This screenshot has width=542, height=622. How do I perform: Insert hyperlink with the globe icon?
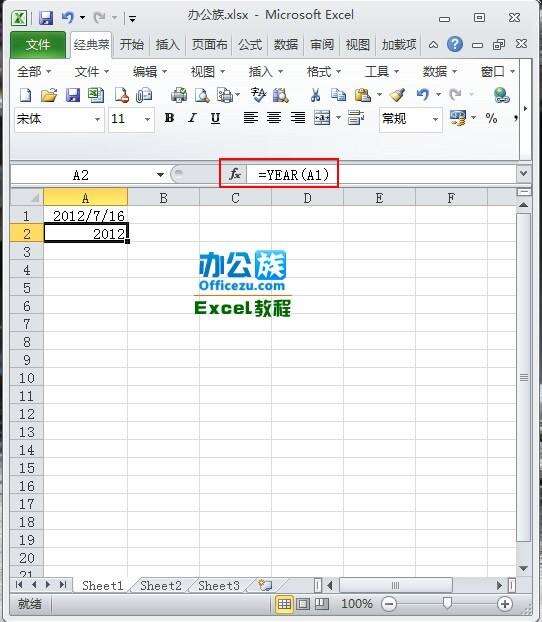(x=502, y=95)
